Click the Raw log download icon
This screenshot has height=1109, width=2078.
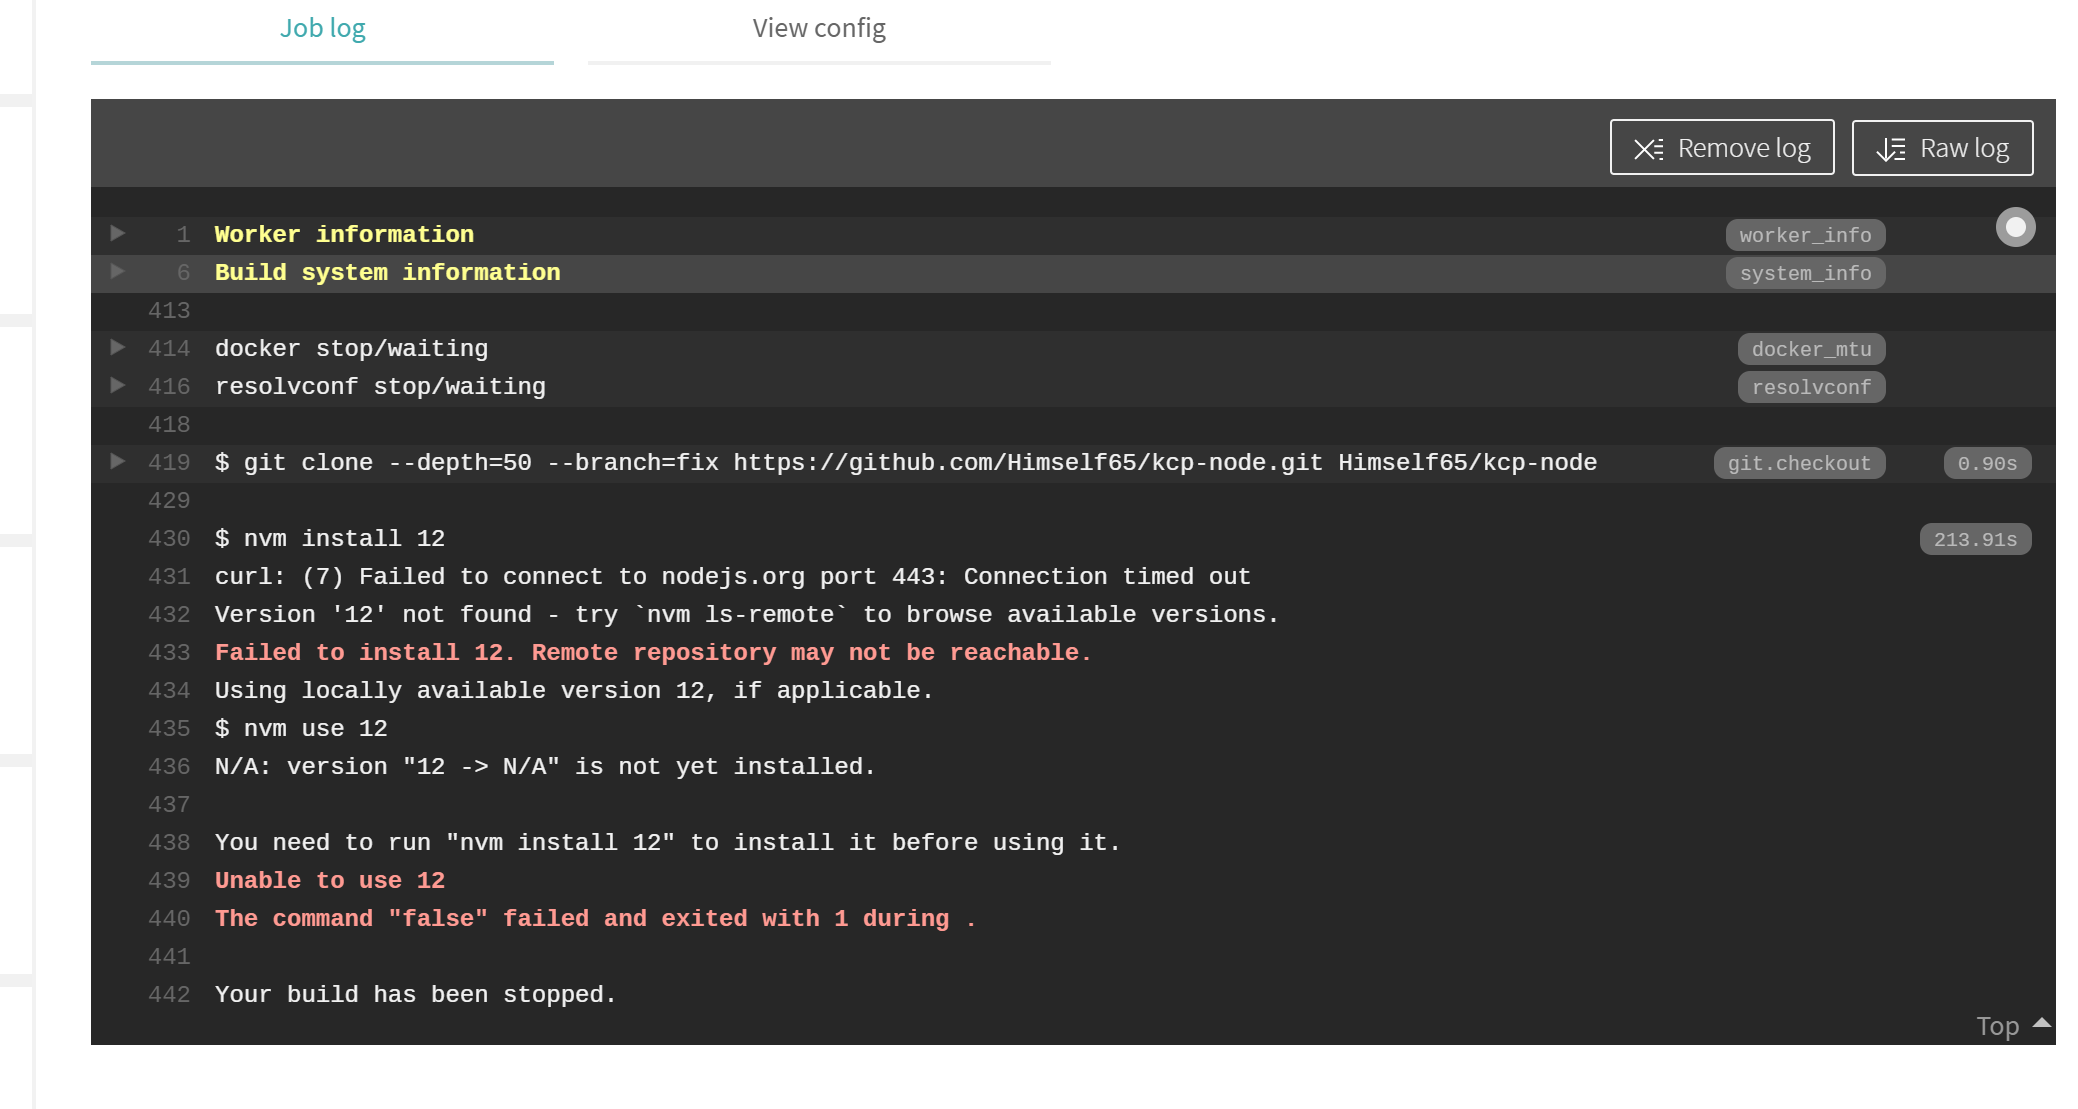click(x=1890, y=149)
